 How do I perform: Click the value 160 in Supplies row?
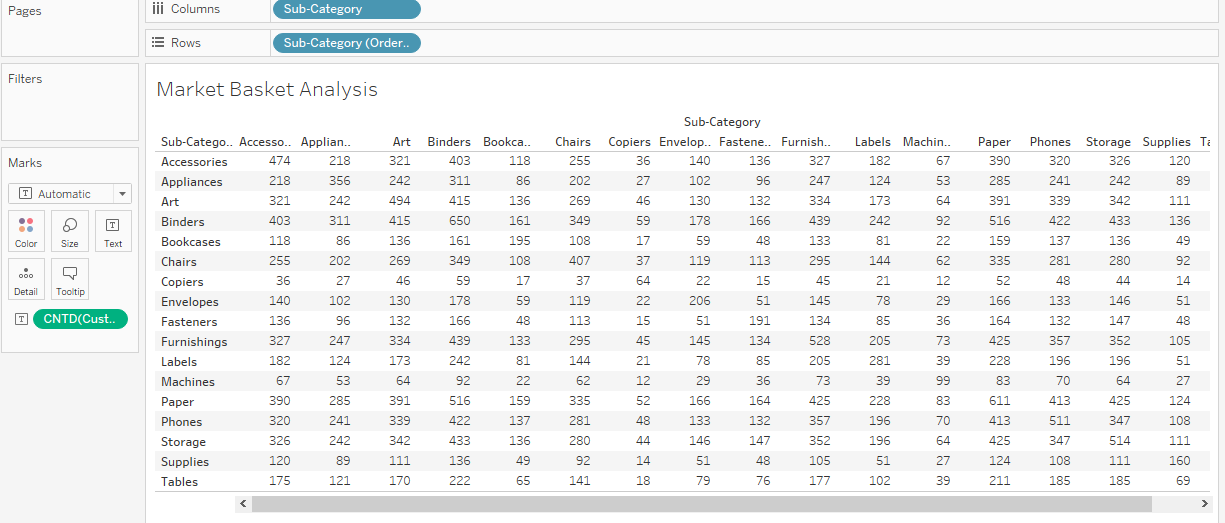(1180, 462)
